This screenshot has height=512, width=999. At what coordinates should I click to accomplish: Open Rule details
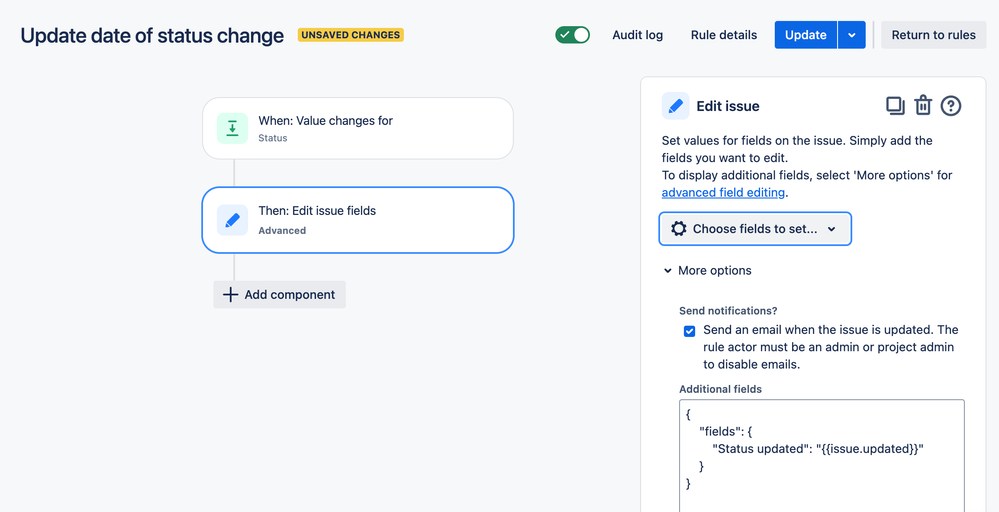tap(724, 35)
